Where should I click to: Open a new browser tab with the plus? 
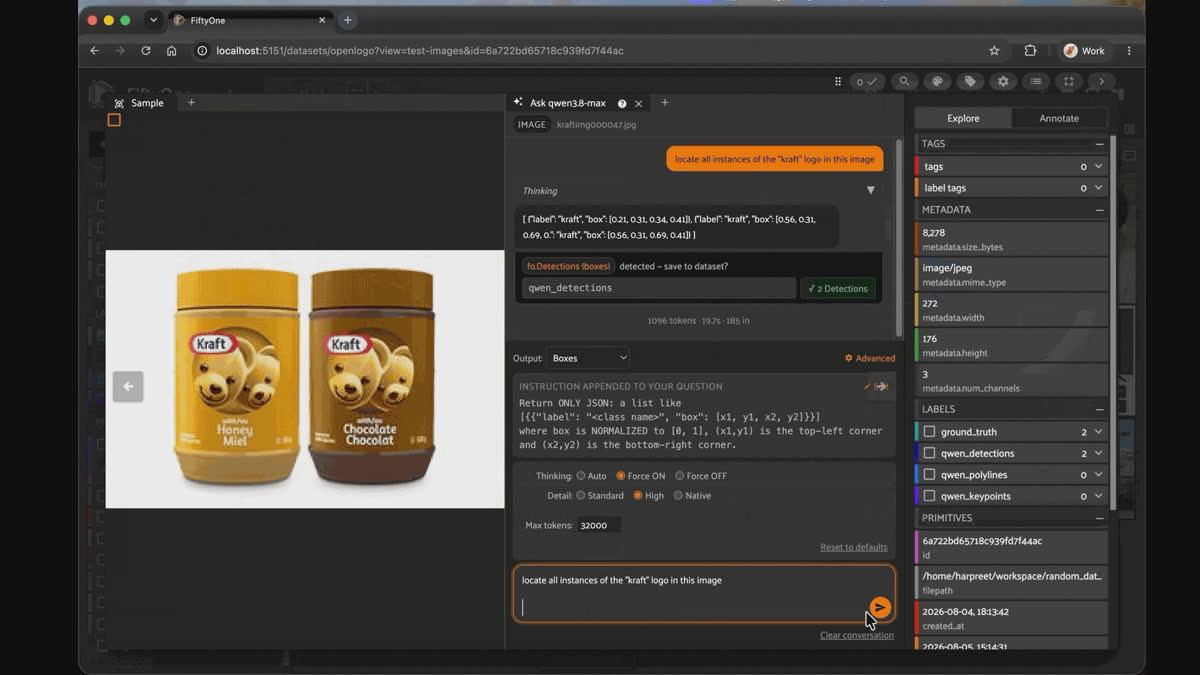[x=348, y=20]
